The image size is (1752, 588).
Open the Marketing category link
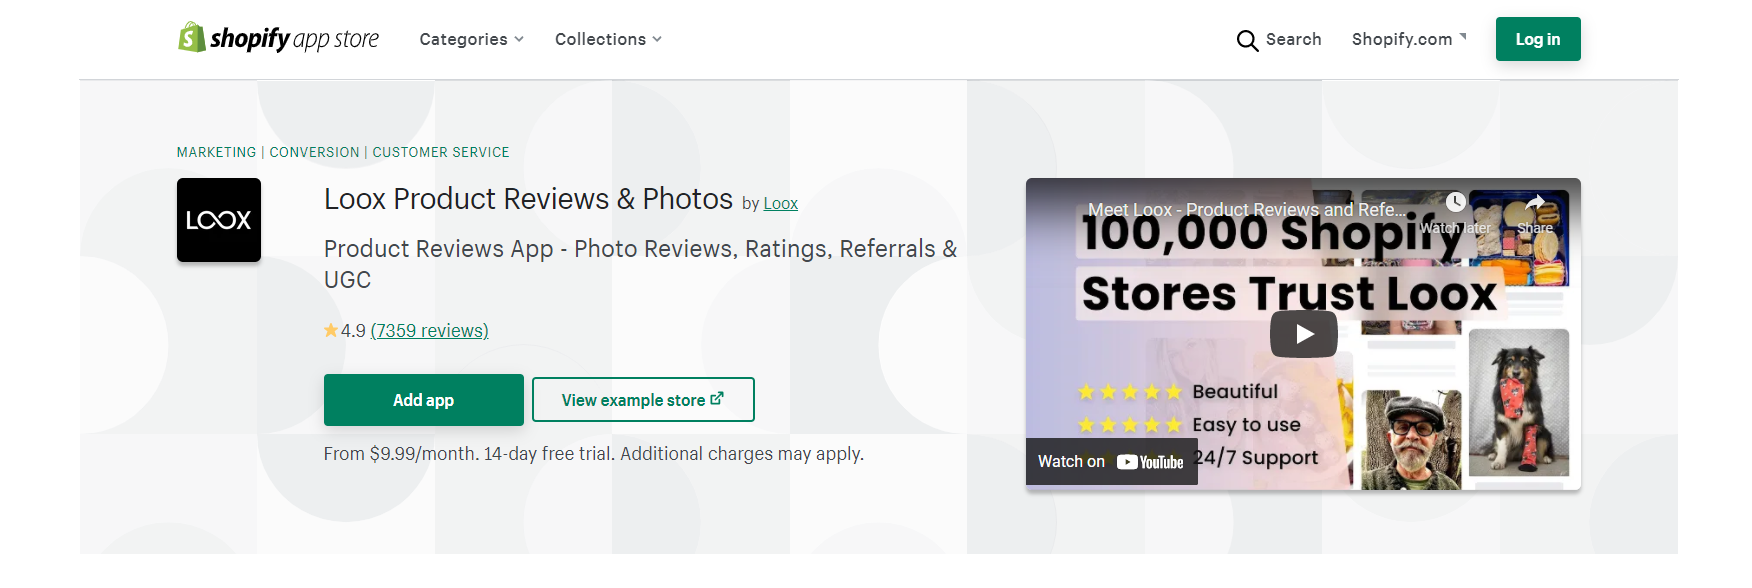pyautogui.click(x=216, y=152)
